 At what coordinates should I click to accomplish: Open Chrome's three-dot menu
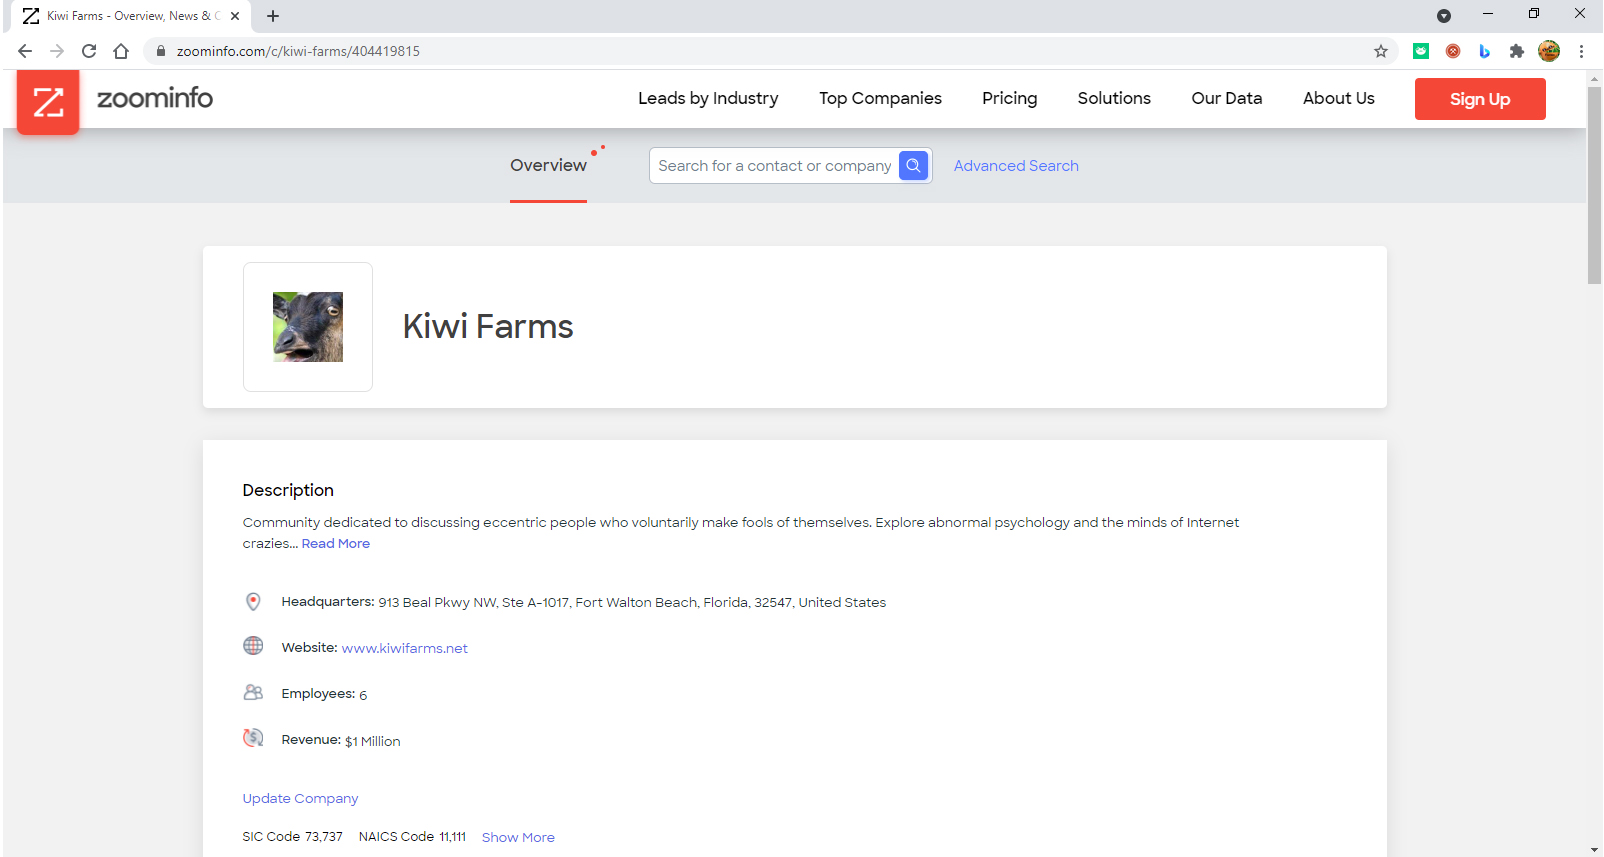pos(1581,51)
